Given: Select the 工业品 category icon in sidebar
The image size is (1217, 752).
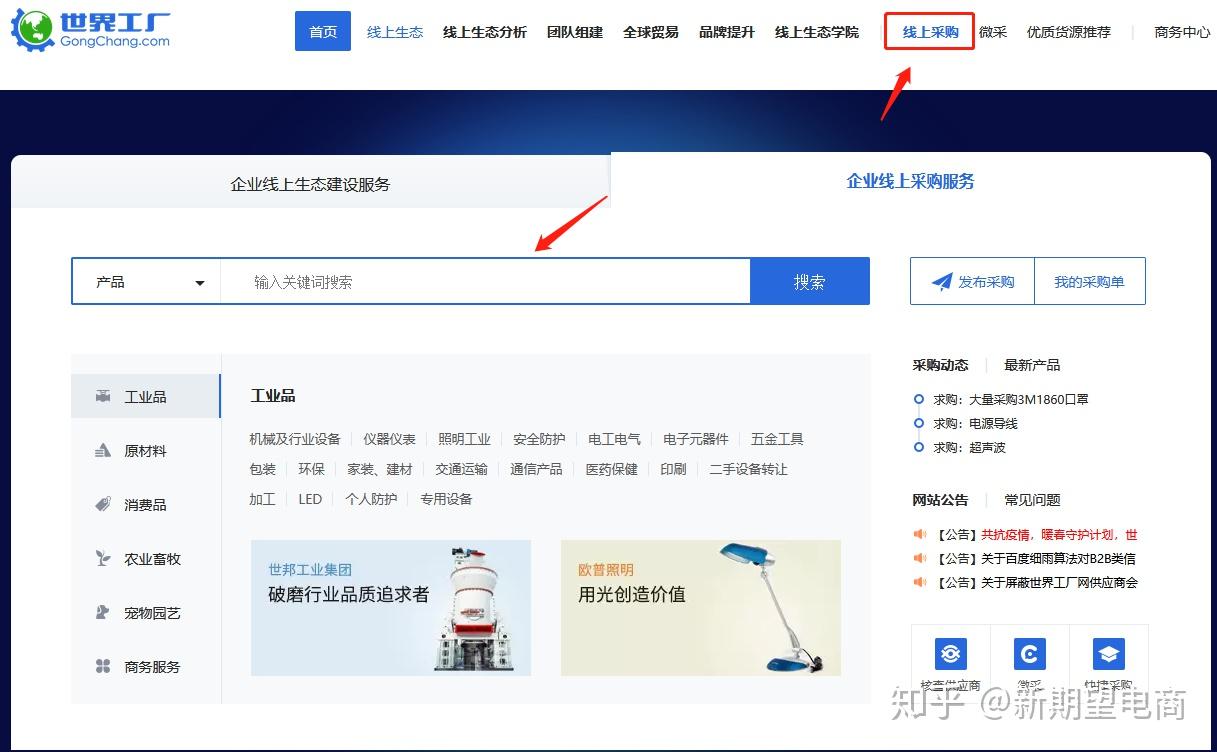Looking at the screenshot, I should click(103, 397).
